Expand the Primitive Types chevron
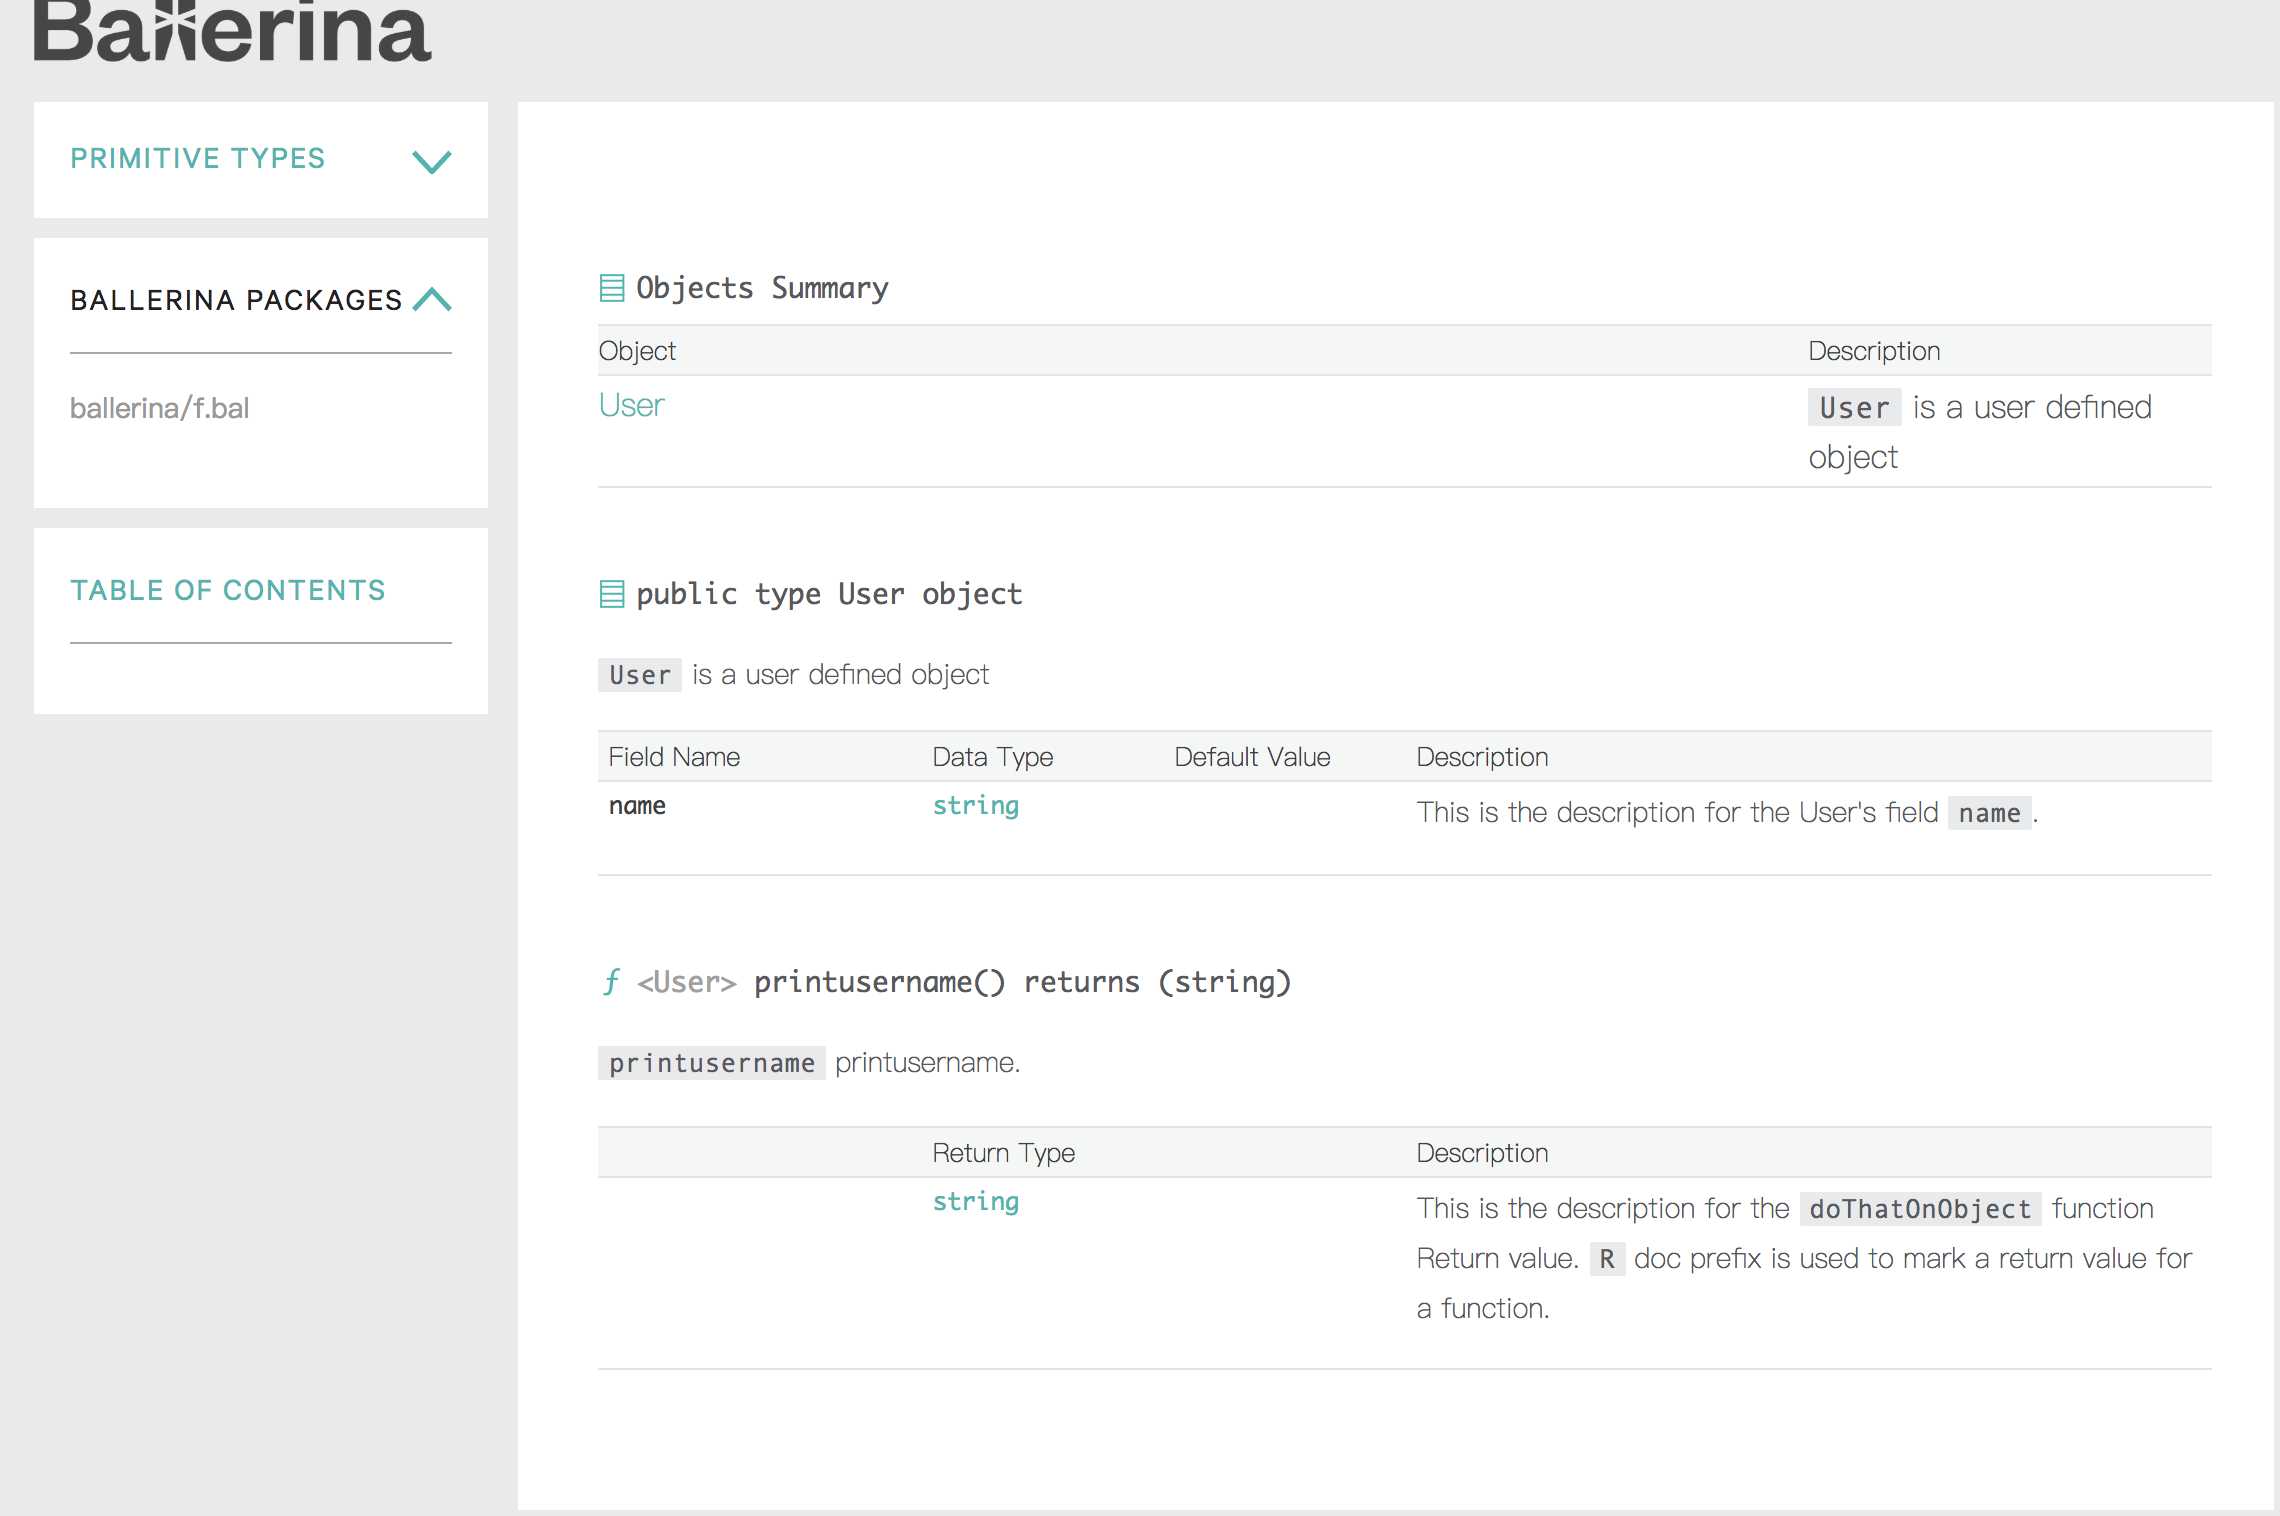The width and height of the screenshot is (2280, 1516). coord(432,161)
